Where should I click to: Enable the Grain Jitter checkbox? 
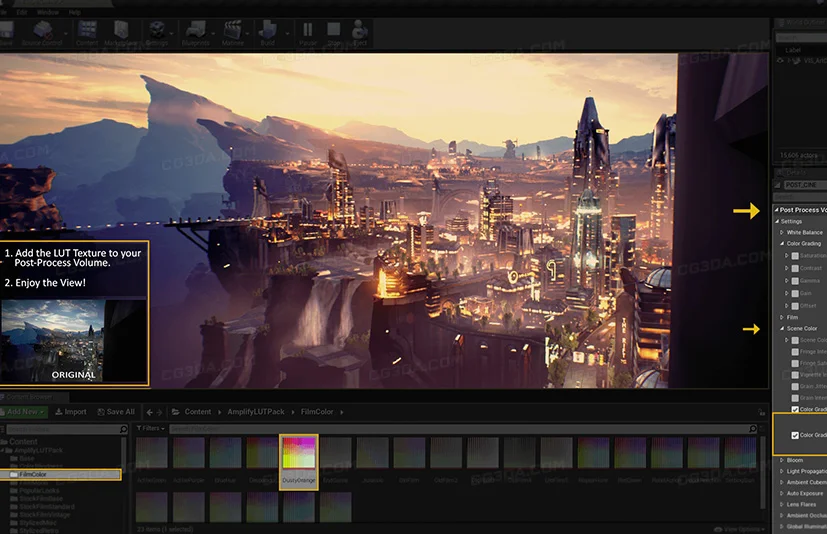(795, 387)
